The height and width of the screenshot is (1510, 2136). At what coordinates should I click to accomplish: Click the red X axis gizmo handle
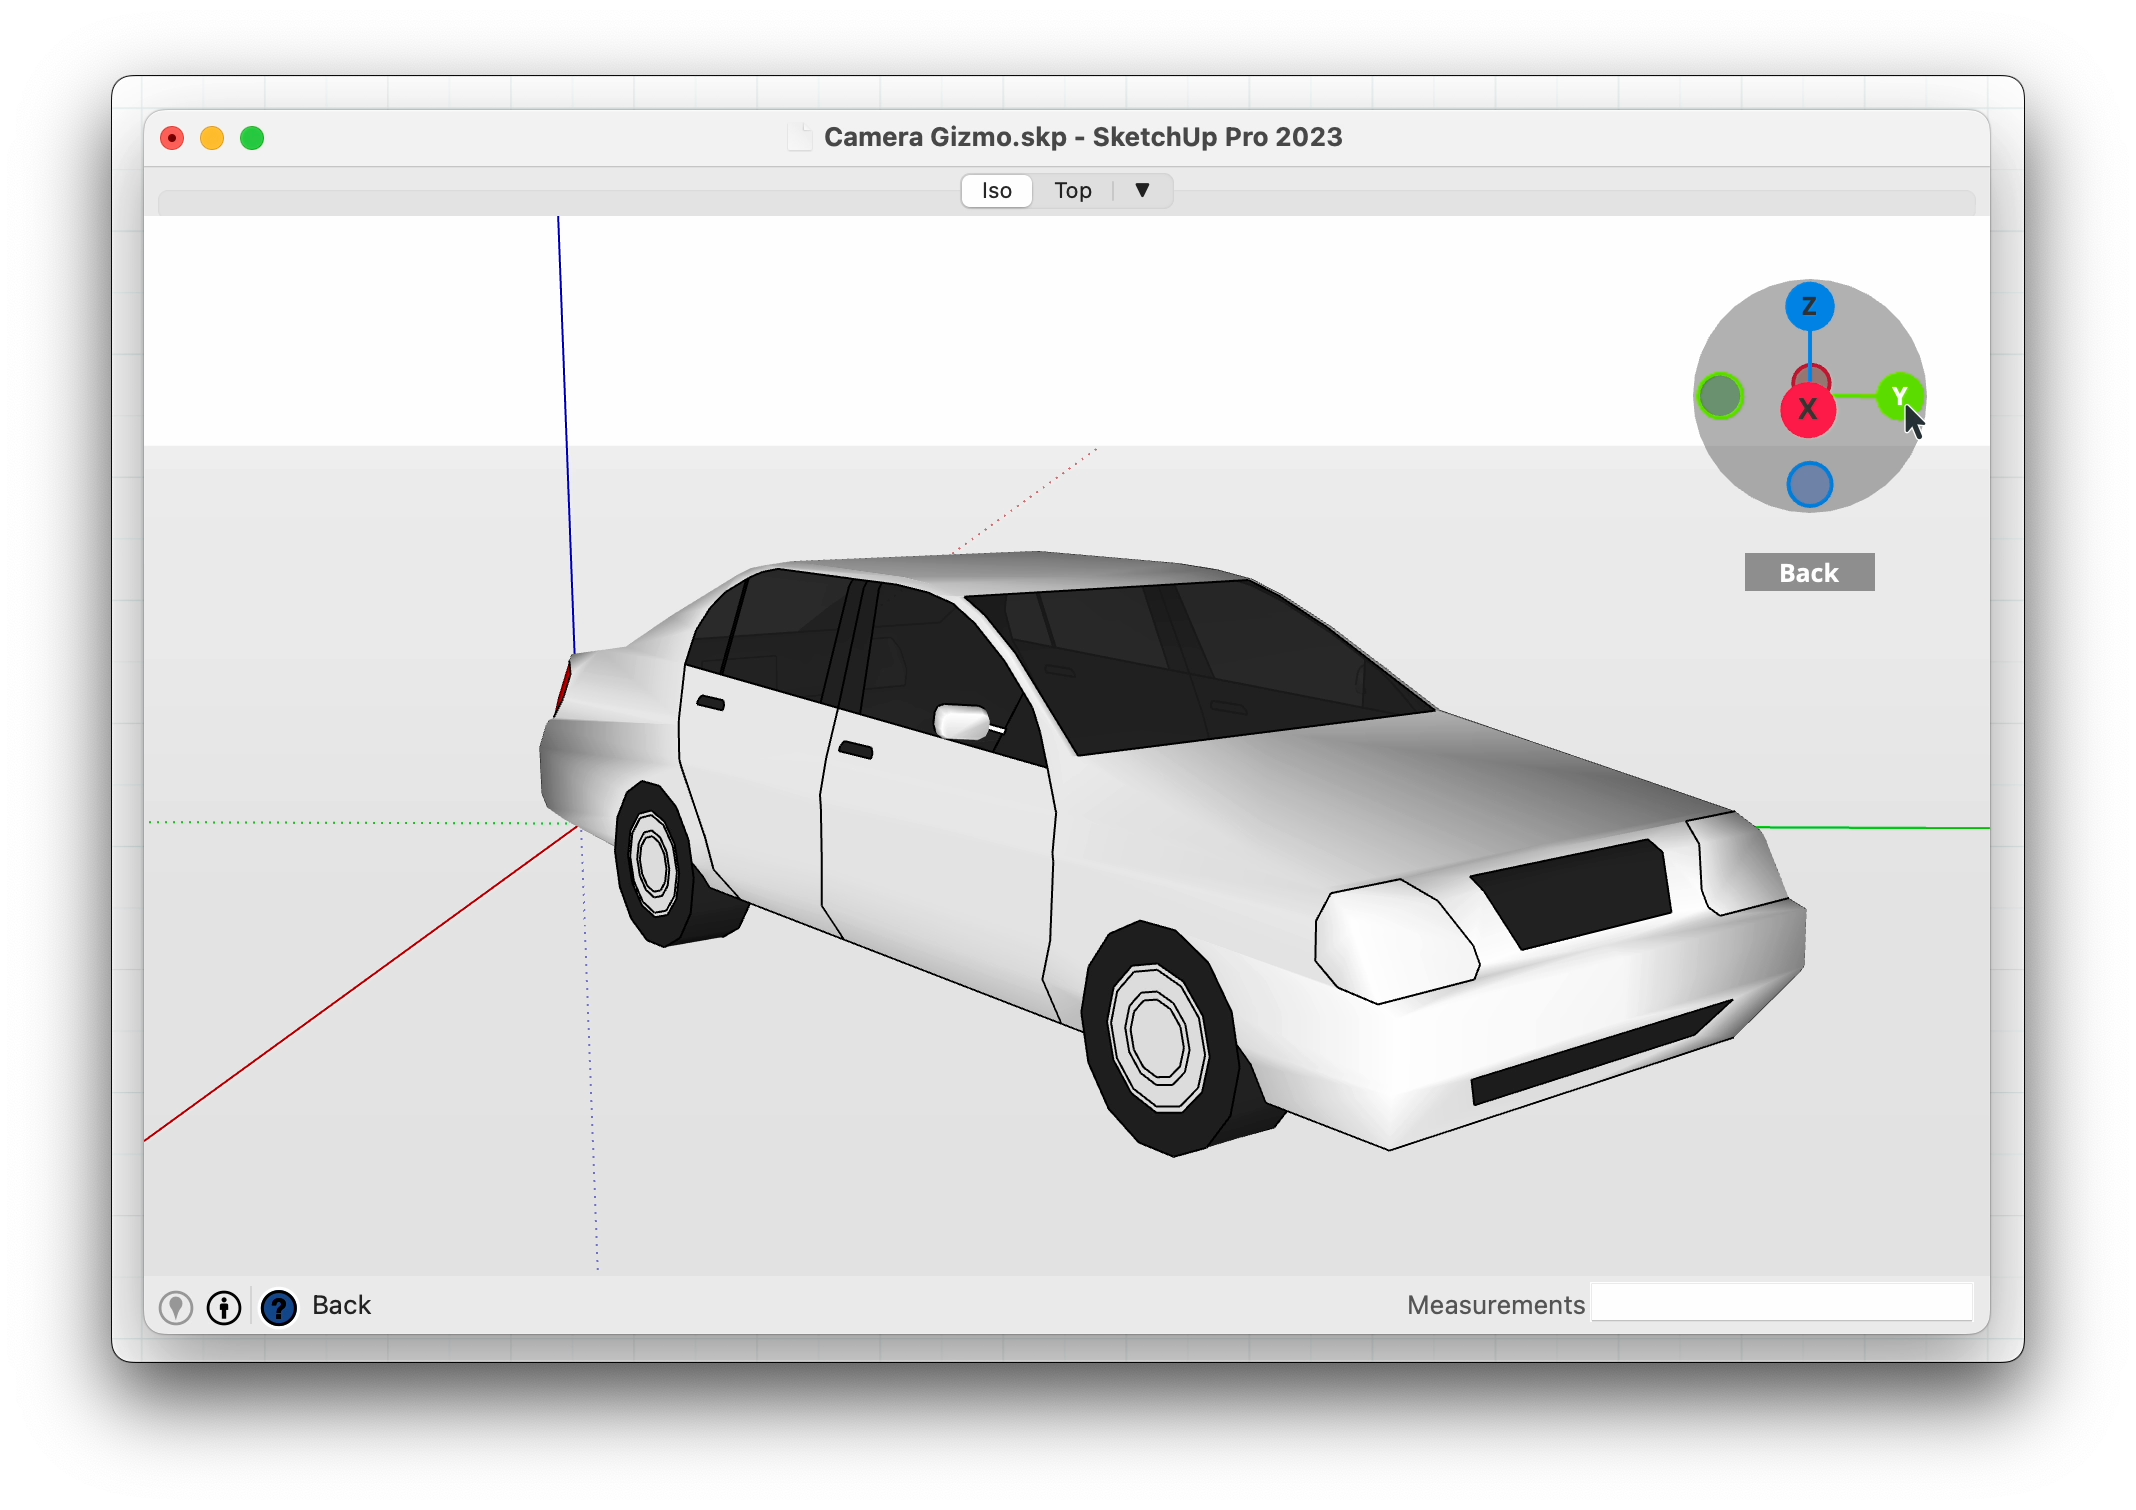pos(1807,410)
